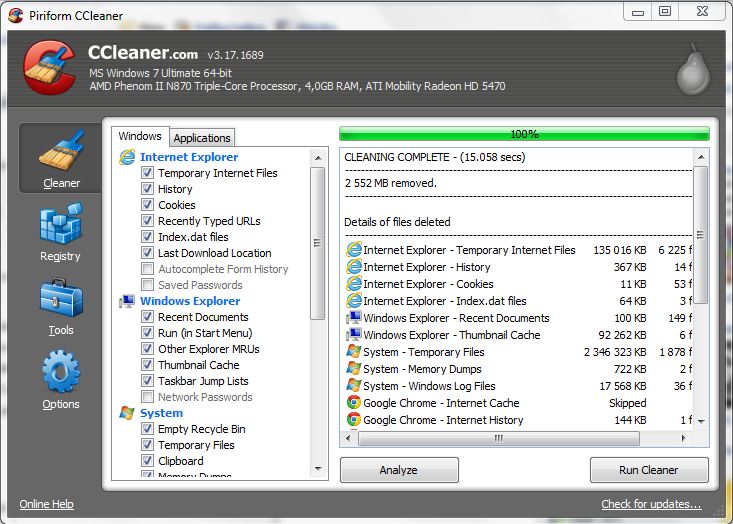Image resolution: width=733 pixels, height=524 pixels.
Task: Toggle the Clipboard checkbox
Action: (x=147, y=460)
